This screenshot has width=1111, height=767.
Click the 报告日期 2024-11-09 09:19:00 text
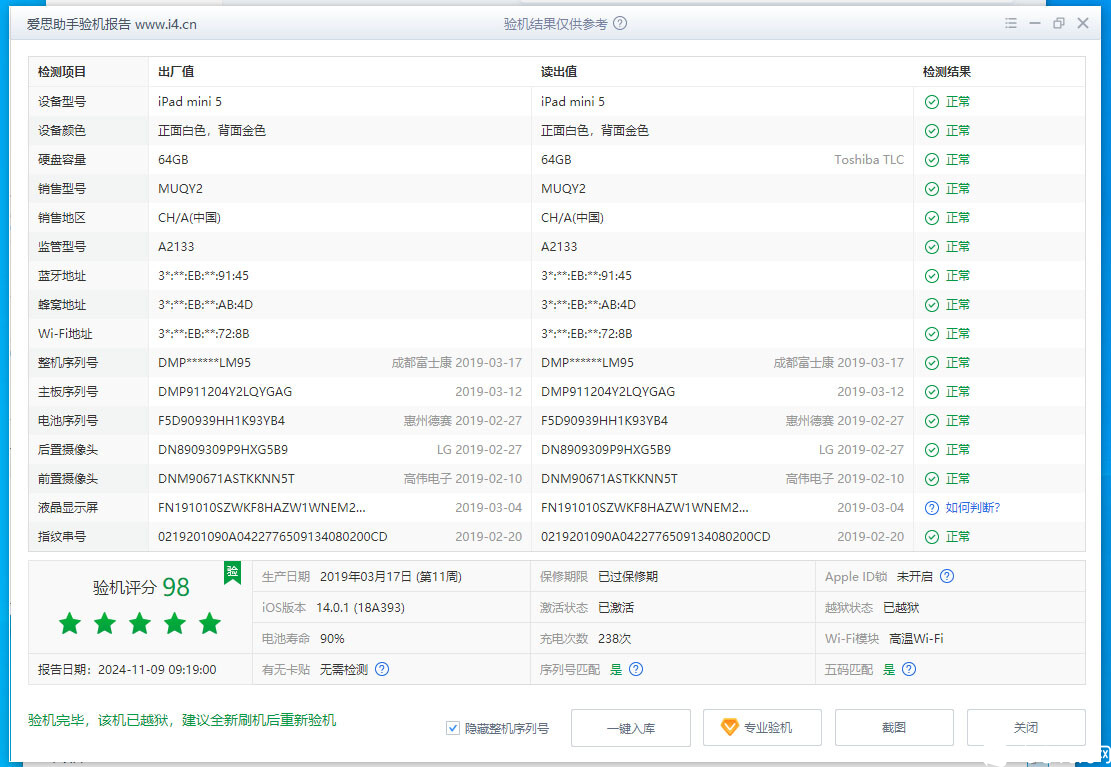pos(128,670)
